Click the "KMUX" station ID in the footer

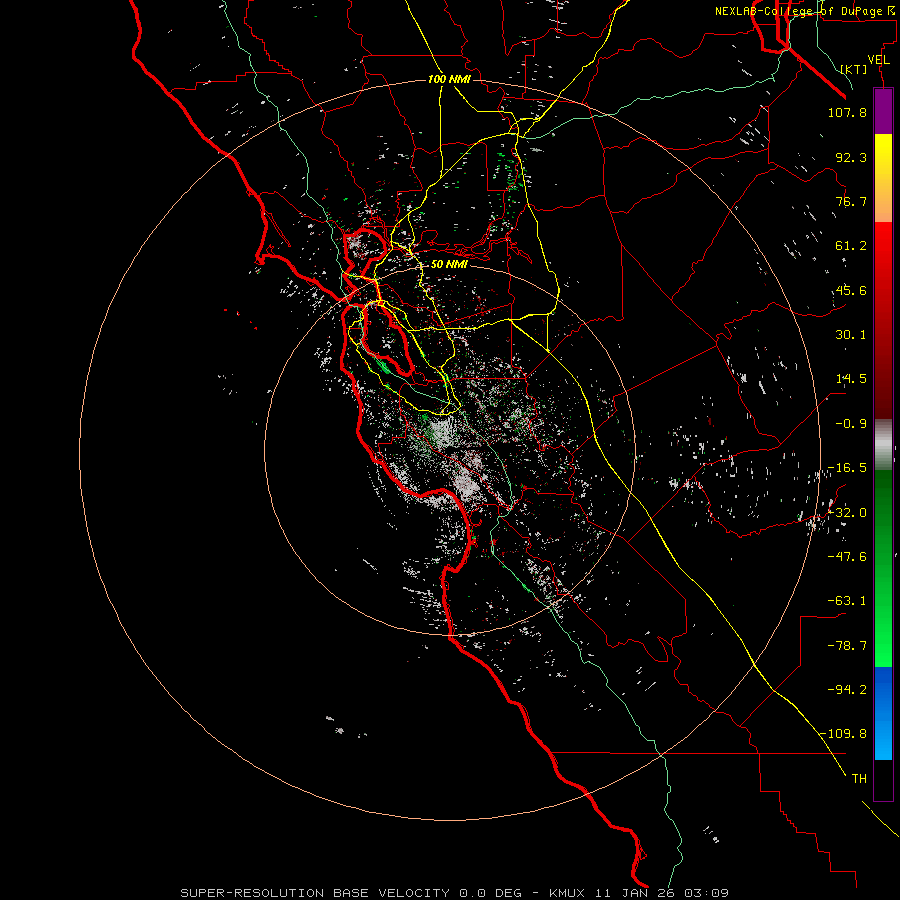pyautogui.click(x=567, y=893)
